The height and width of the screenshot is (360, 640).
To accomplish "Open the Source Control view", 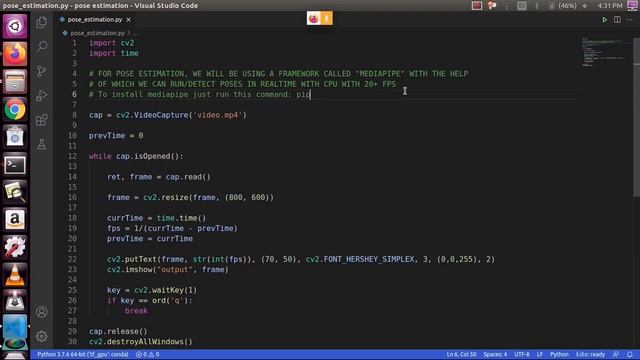I will pyautogui.click(x=41, y=71).
